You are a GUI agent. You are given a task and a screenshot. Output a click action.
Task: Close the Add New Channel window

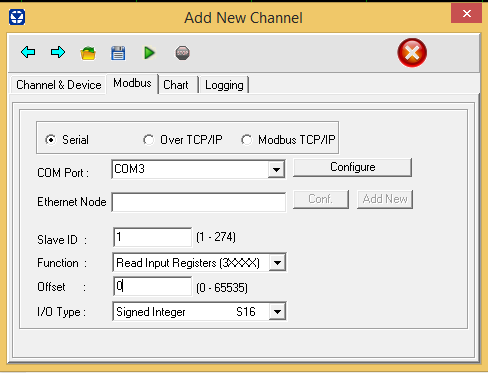[x=466, y=13]
